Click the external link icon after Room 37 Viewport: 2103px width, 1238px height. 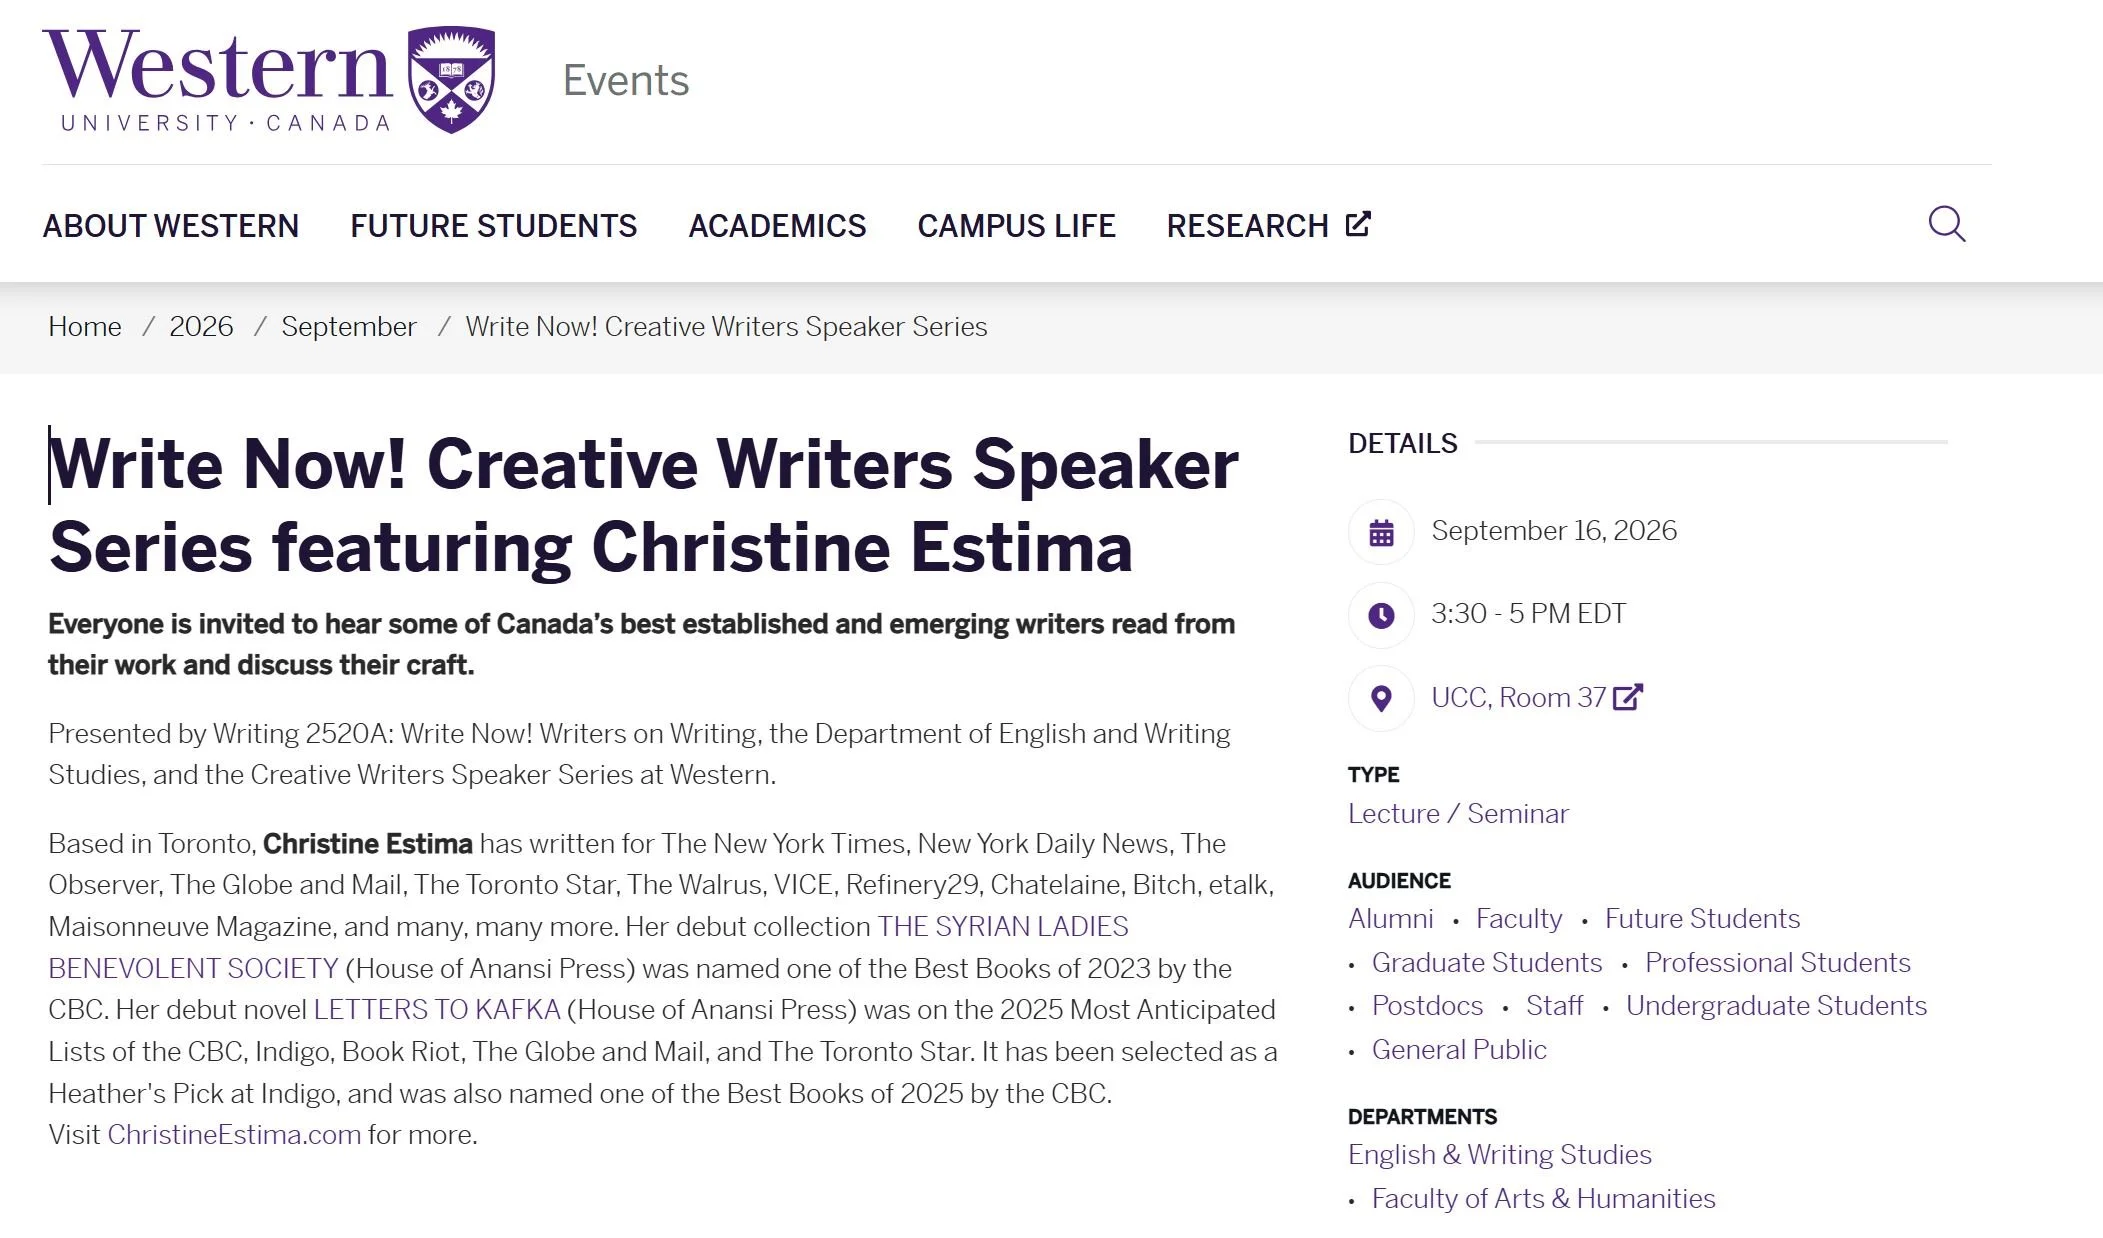(x=1628, y=696)
